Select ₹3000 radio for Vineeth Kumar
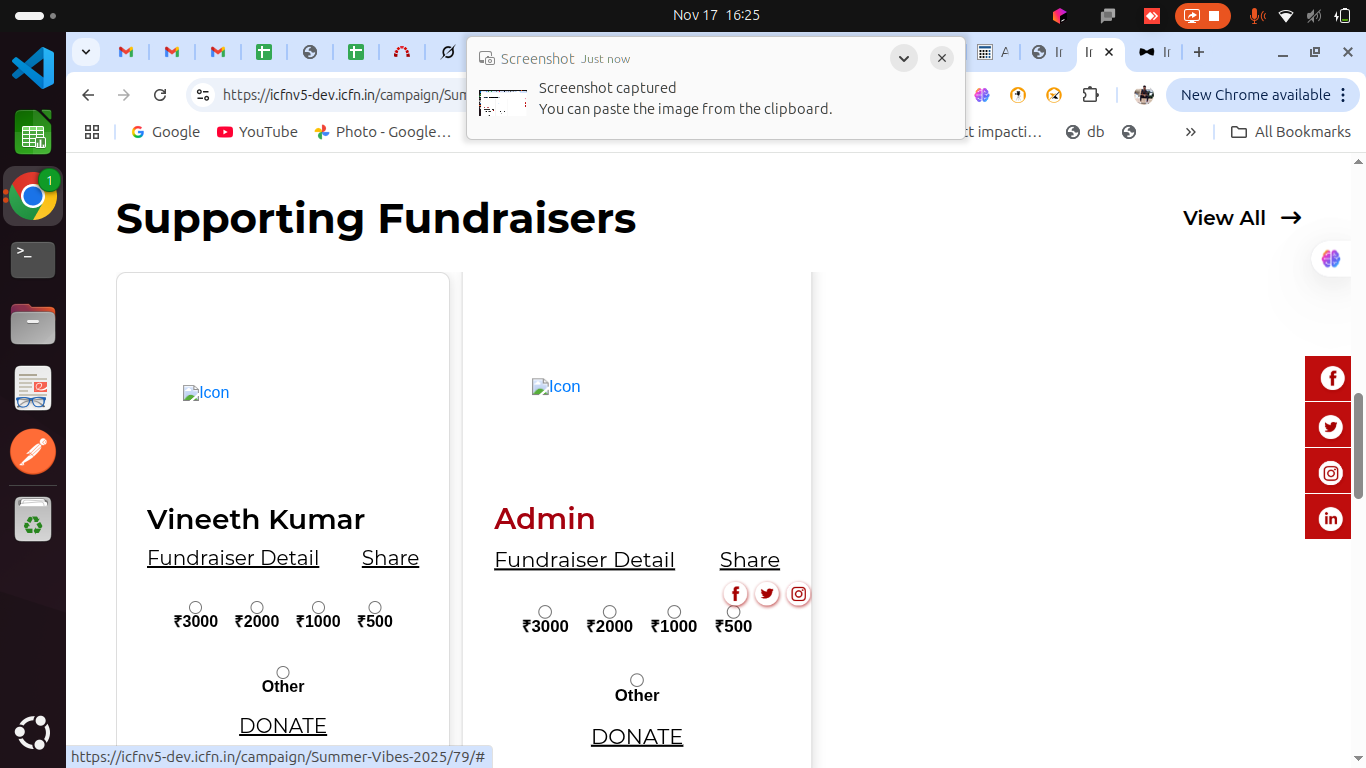The width and height of the screenshot is (1366, 768). [x=196, y=608]
